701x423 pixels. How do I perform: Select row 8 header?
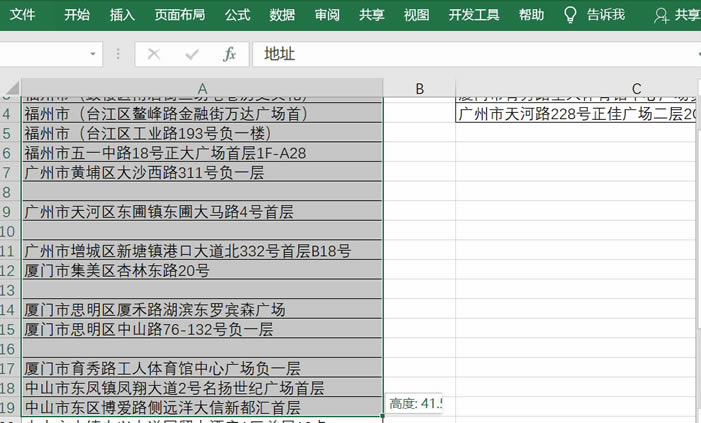10,192
